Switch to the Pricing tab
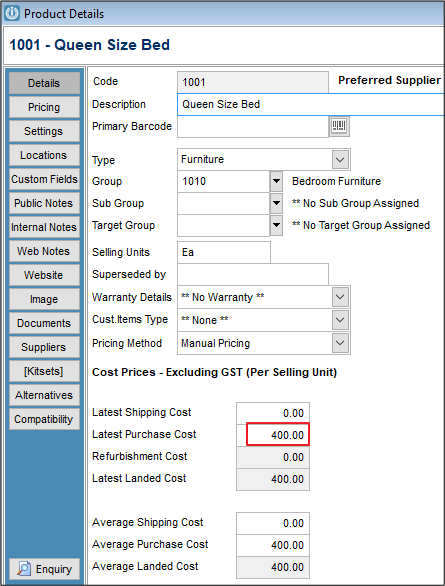Image resolution: width=445 pixels, height=586 pixels. coord(44,107)
